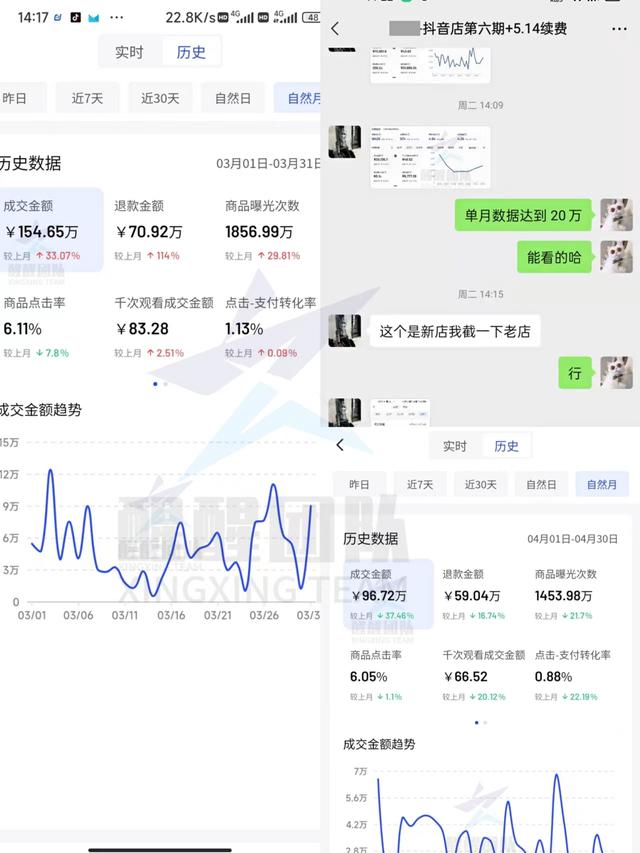Screen dimensions: 640x853
Task: Open the 成交金额 ¥154.65万 metric card
Action: pos(50,231)
